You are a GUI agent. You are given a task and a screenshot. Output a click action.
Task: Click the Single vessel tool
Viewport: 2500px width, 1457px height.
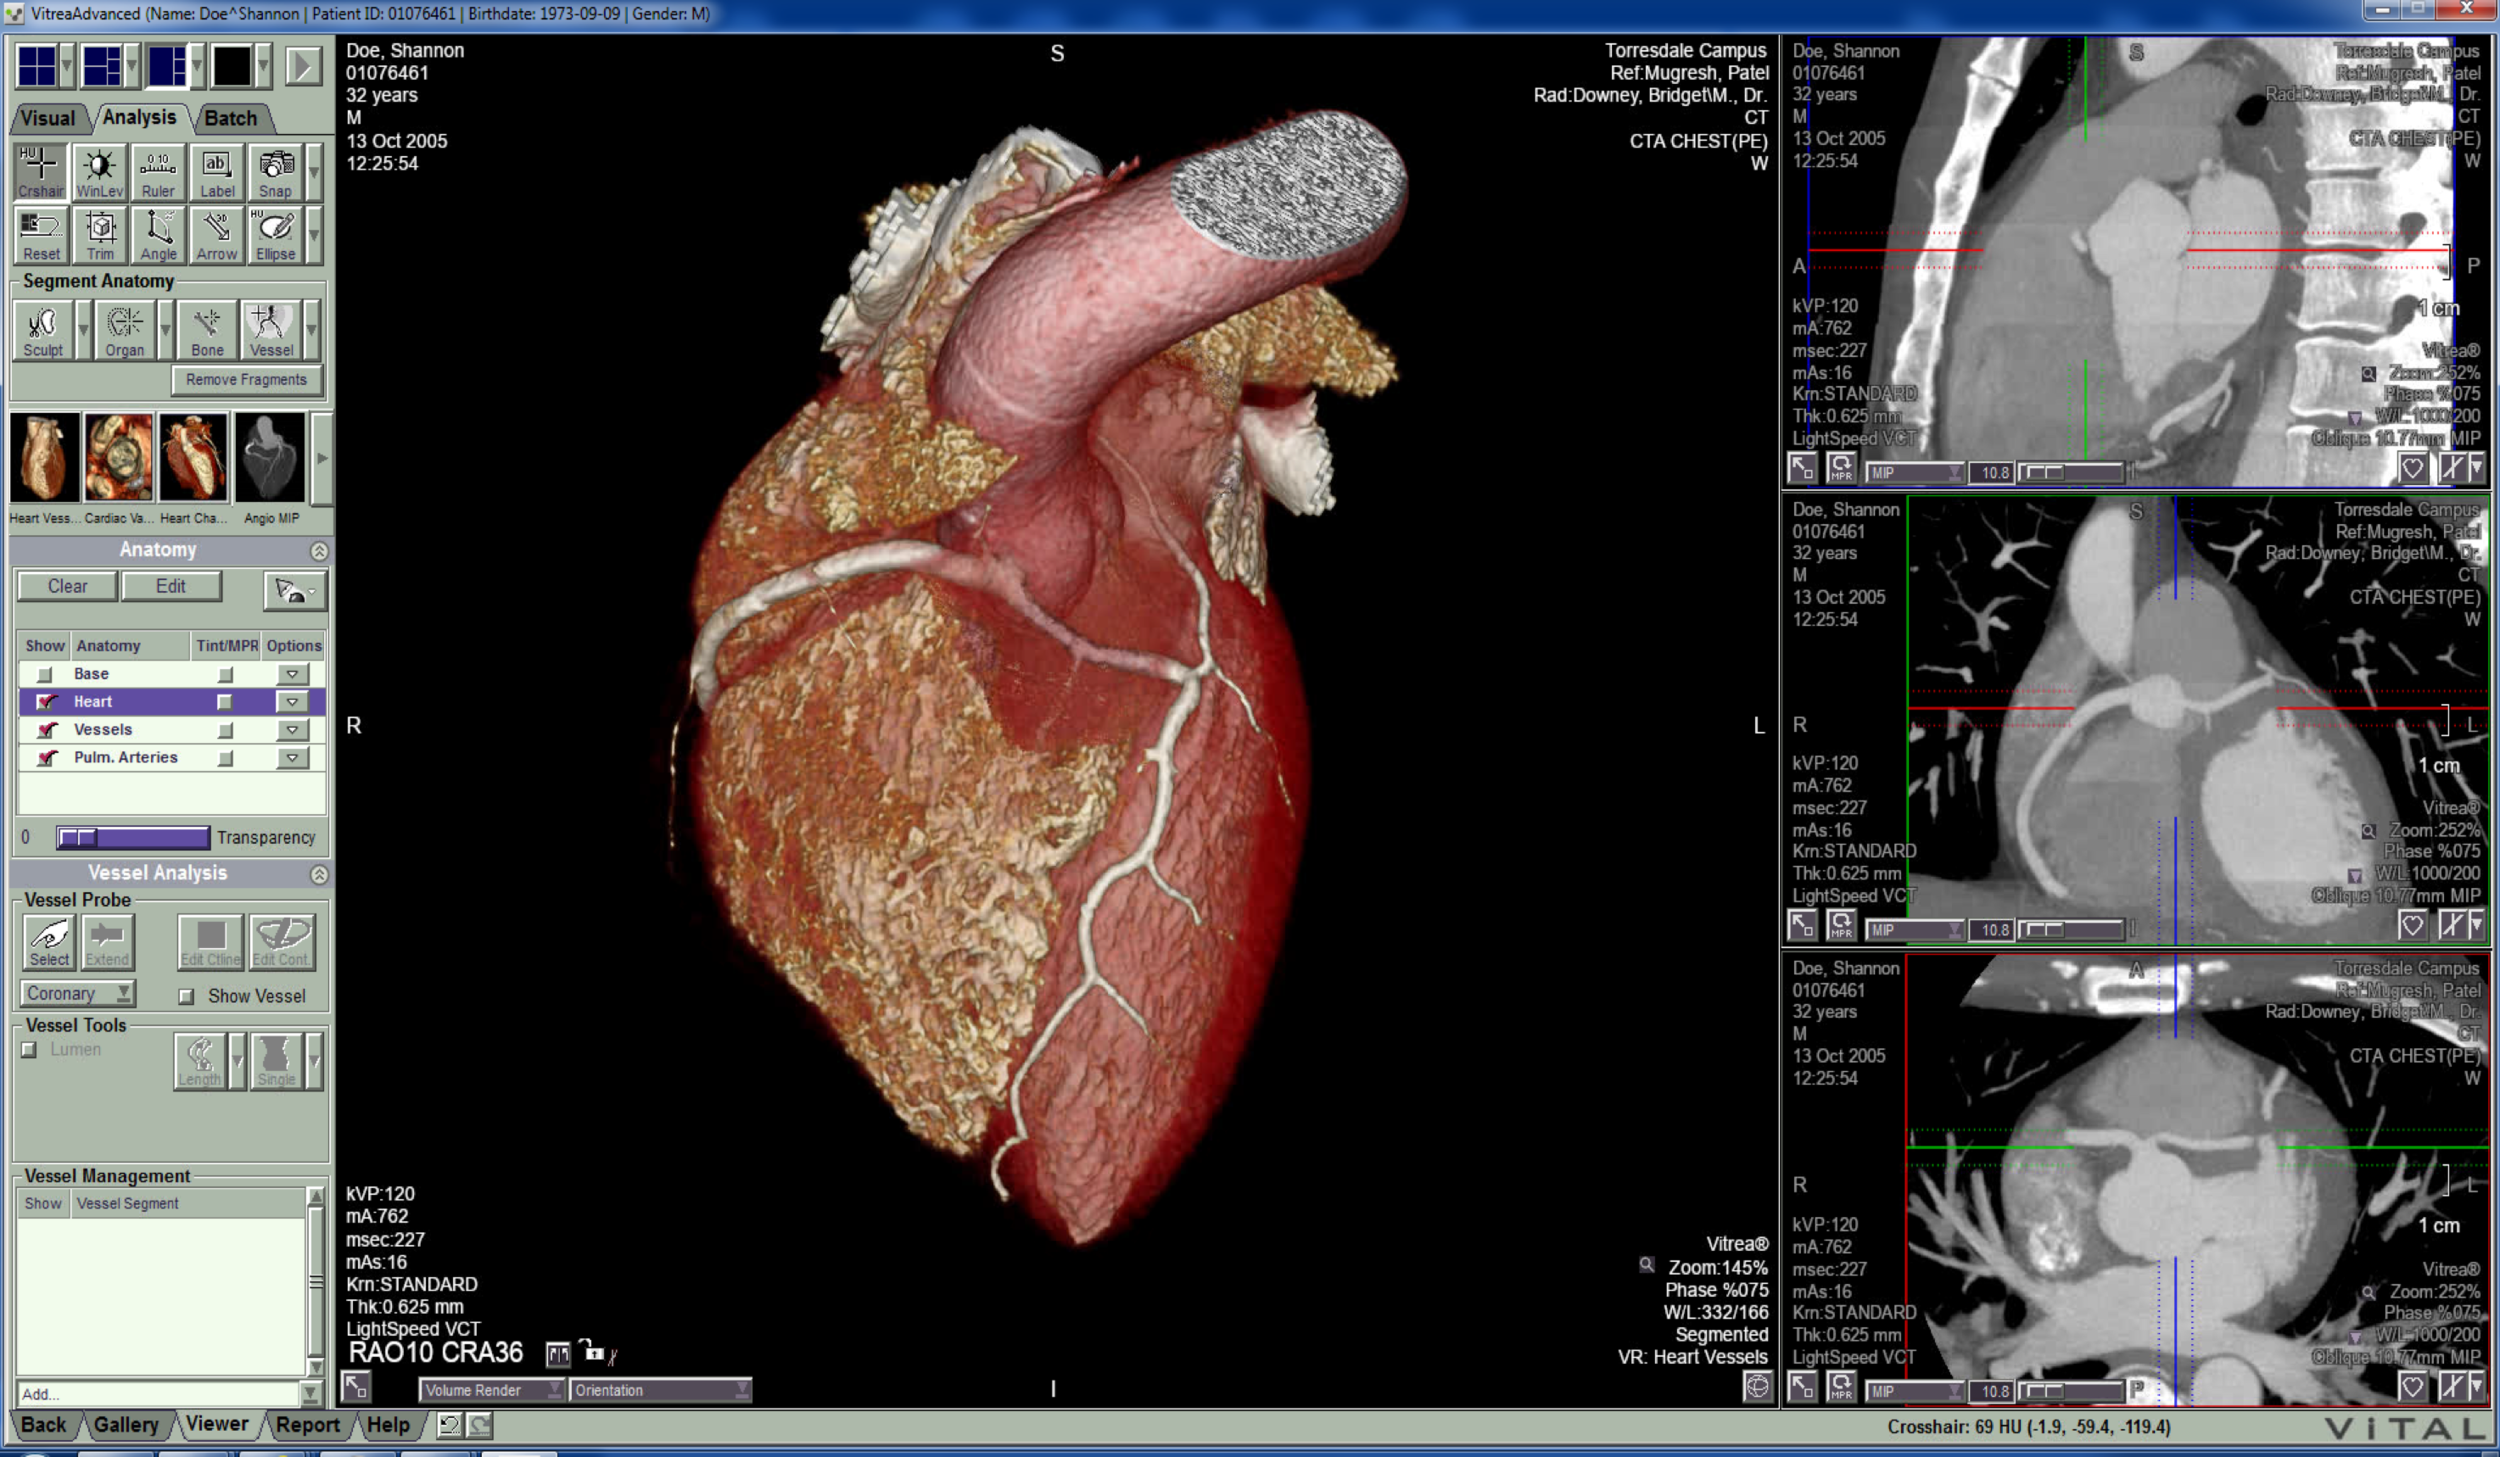coord(276,1061)
